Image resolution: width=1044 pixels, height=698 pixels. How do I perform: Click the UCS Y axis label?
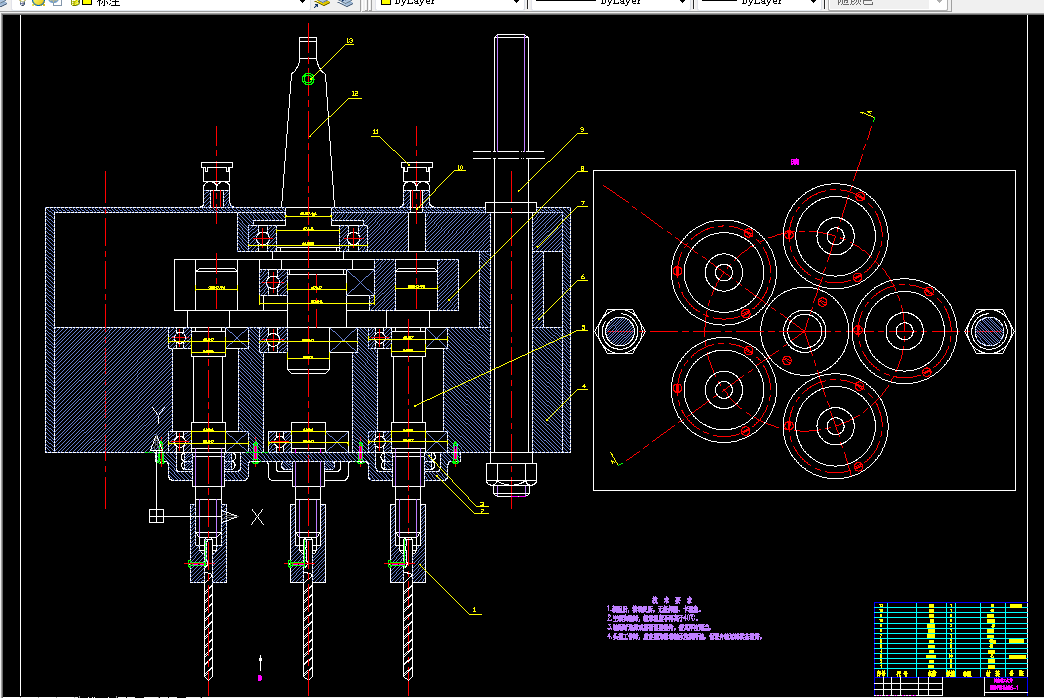158,416
